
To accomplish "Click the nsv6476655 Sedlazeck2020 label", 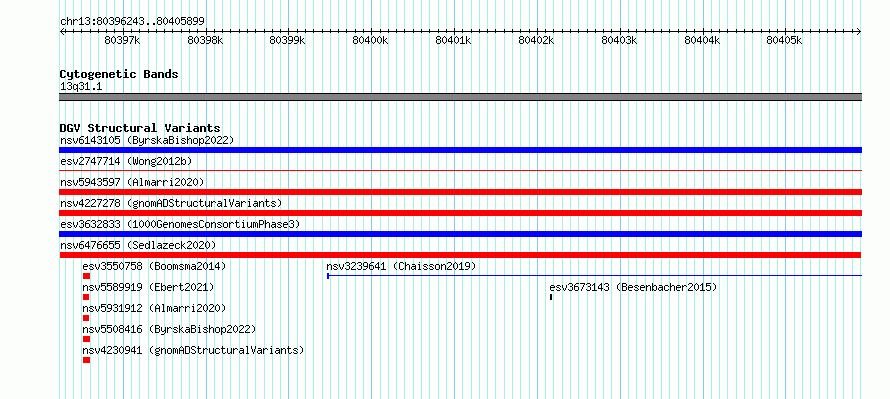I will [138, 245].
